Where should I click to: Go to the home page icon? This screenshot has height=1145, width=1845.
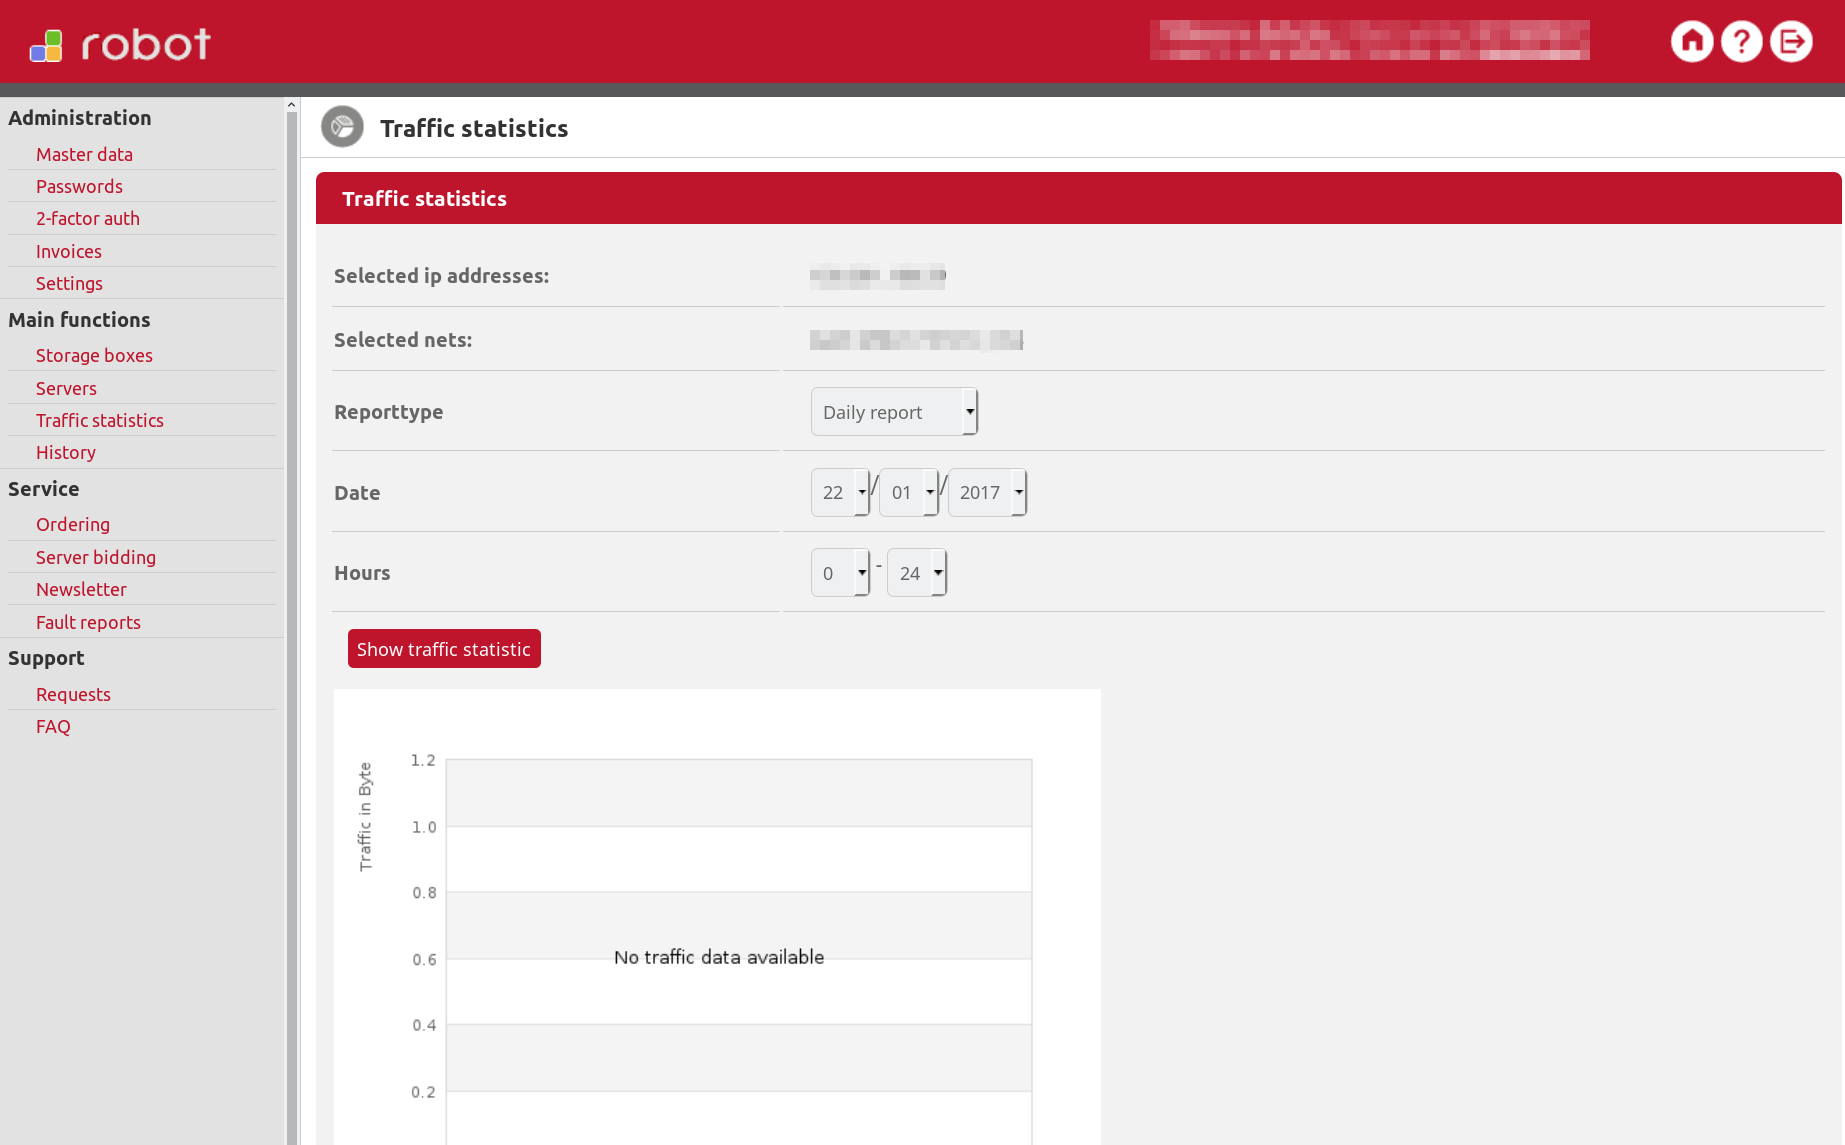click(x=1692, y=42)
